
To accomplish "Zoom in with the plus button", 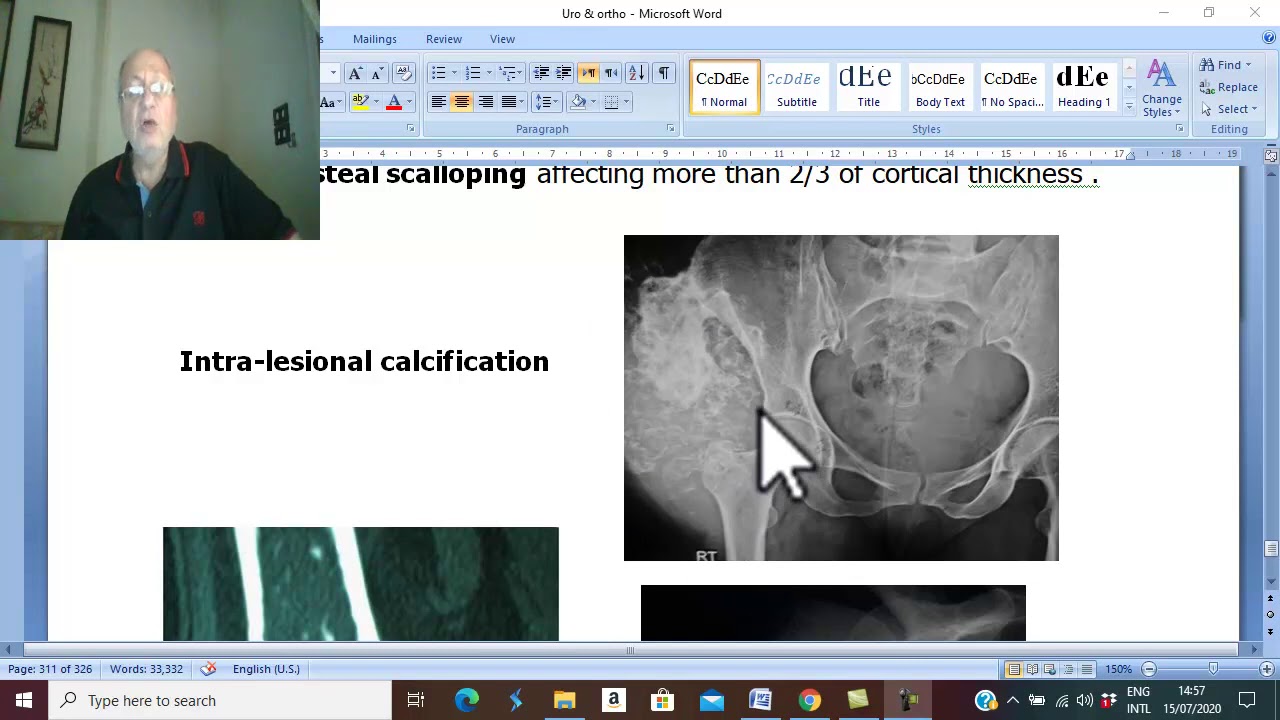I will pos(1267,669).
